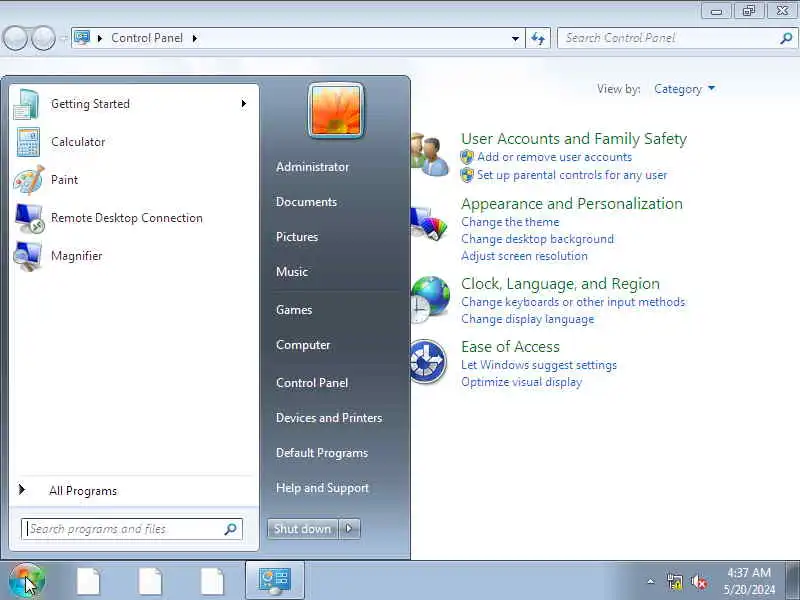The height and width of the screenshot is (600, 800).
Task: Click the muted volume tray icon
Action: pyautogui.click(x=699, y=582)
